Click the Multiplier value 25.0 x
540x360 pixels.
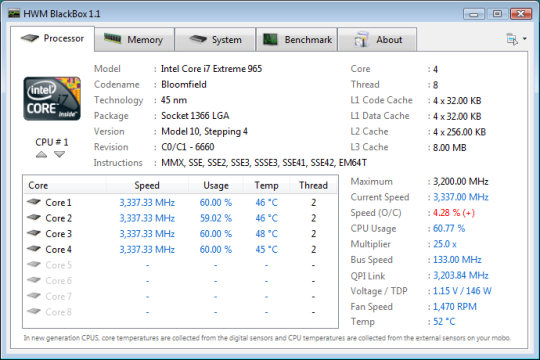pyautogui.click(x=445, y=244)
